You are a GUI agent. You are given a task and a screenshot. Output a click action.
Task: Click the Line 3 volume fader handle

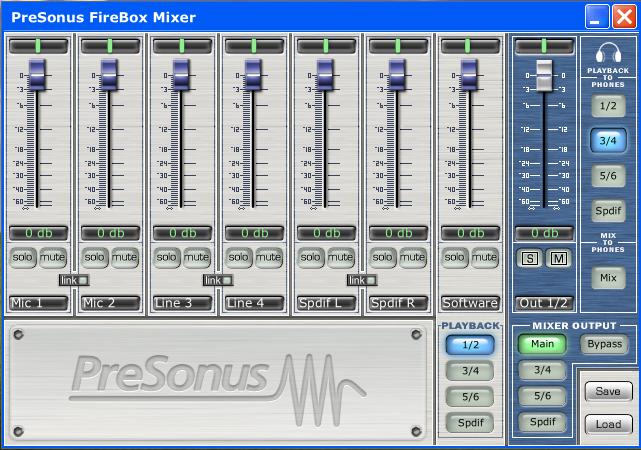click(181, 75)
